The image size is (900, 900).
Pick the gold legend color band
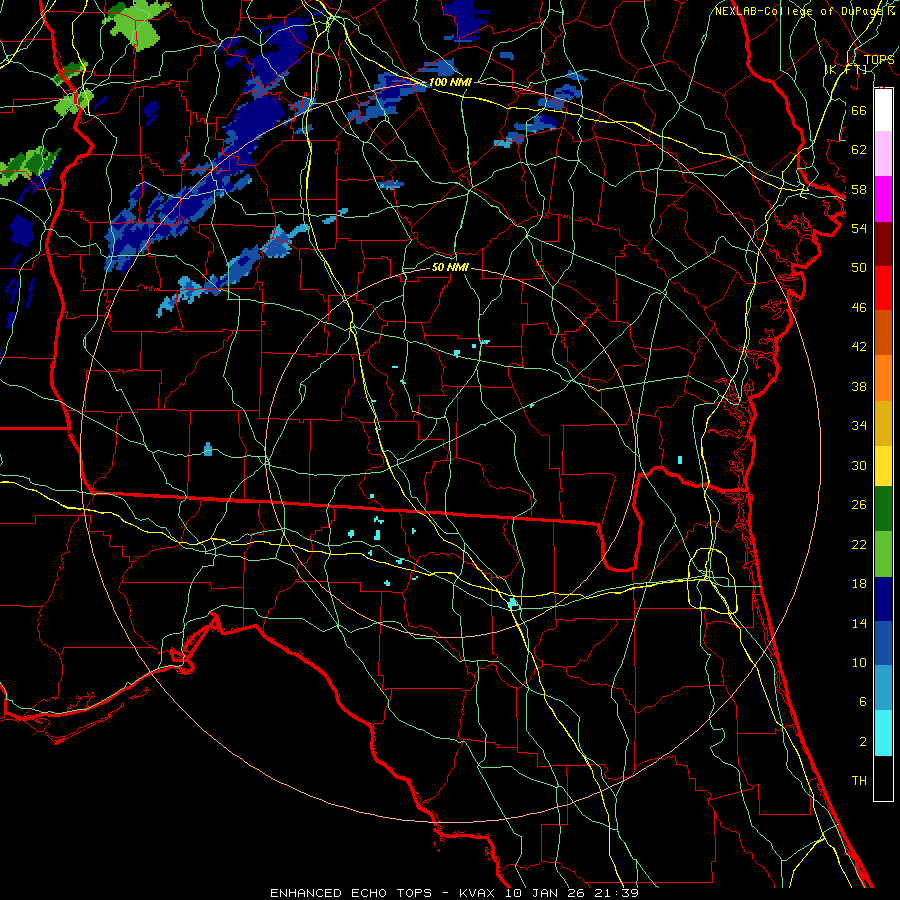tap(883, 423)
